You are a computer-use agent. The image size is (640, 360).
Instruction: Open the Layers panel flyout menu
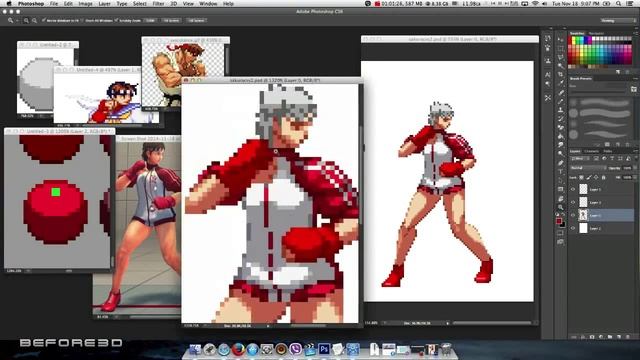(635, 151)
